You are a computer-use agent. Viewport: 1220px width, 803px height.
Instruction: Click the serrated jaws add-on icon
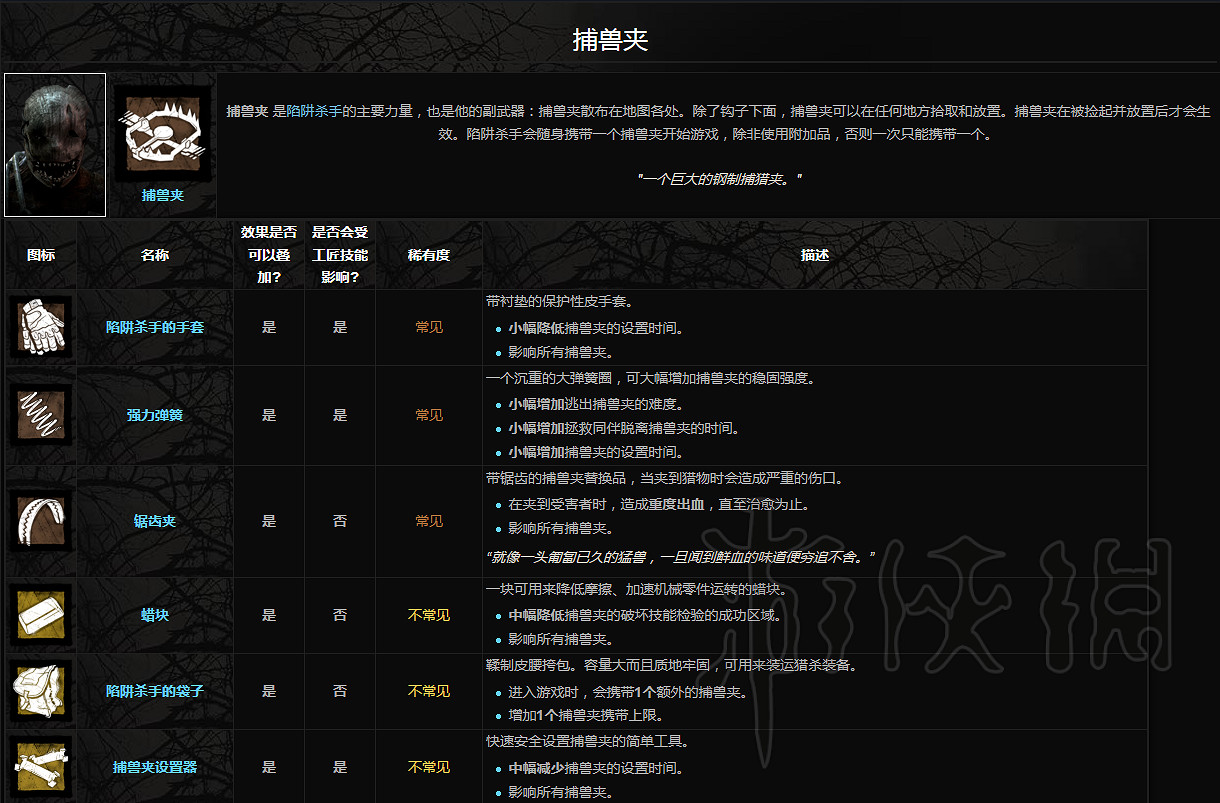[41, 521]
